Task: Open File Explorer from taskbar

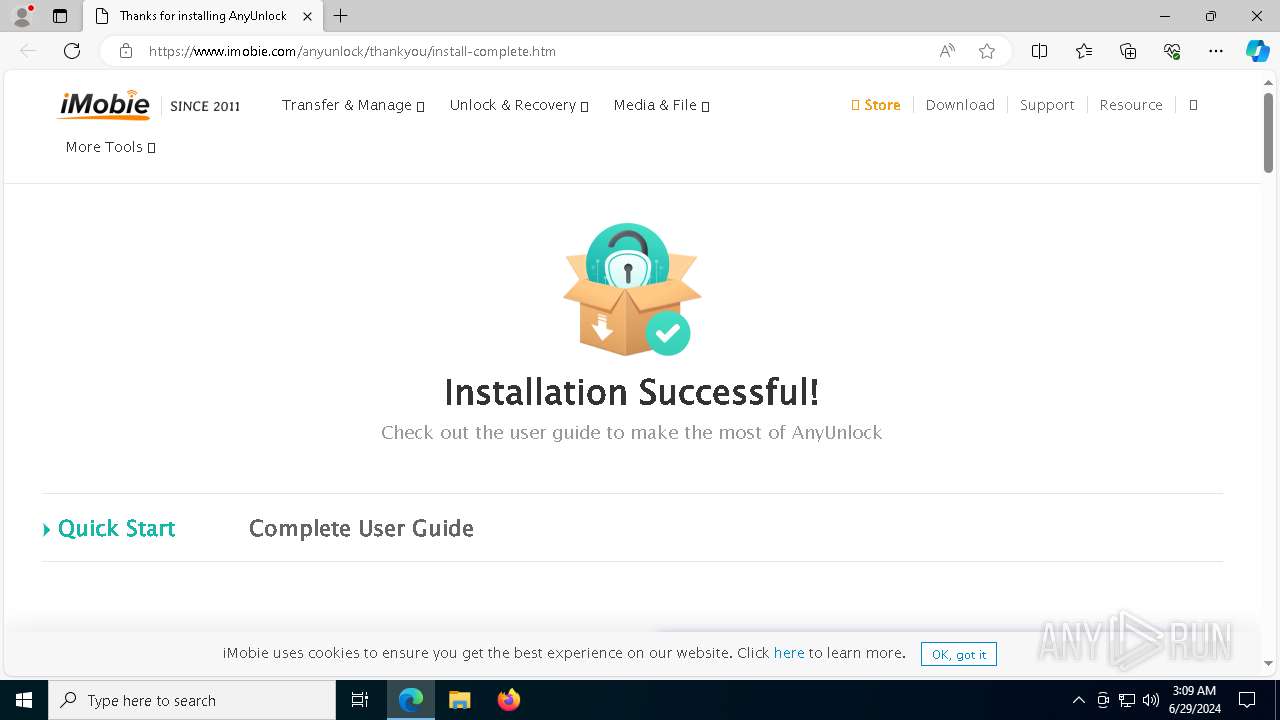Action: (459, 700)
